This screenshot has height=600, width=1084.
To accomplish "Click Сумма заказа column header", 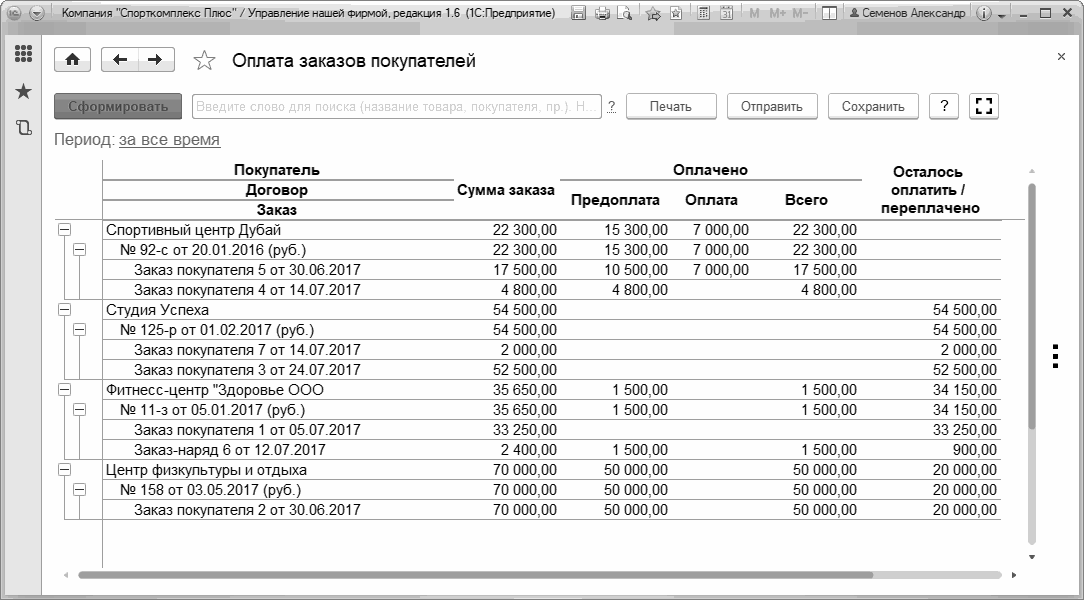I will click(x=506, y=190).
